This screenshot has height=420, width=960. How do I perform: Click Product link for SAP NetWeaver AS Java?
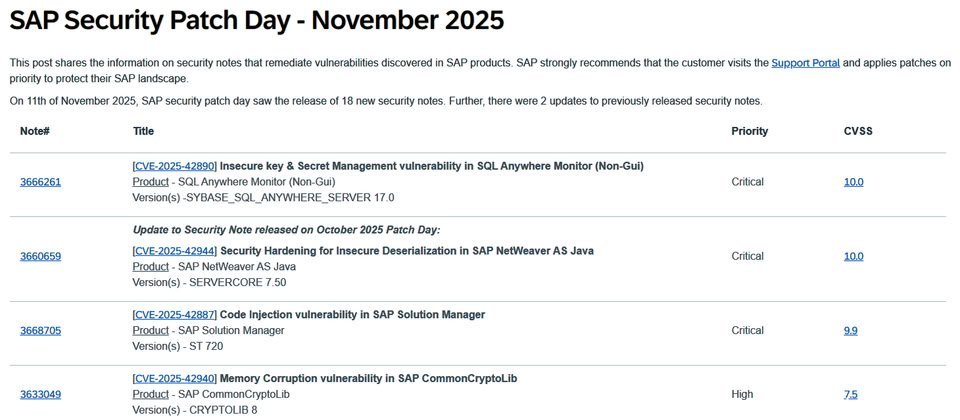[x=150, y=267]
